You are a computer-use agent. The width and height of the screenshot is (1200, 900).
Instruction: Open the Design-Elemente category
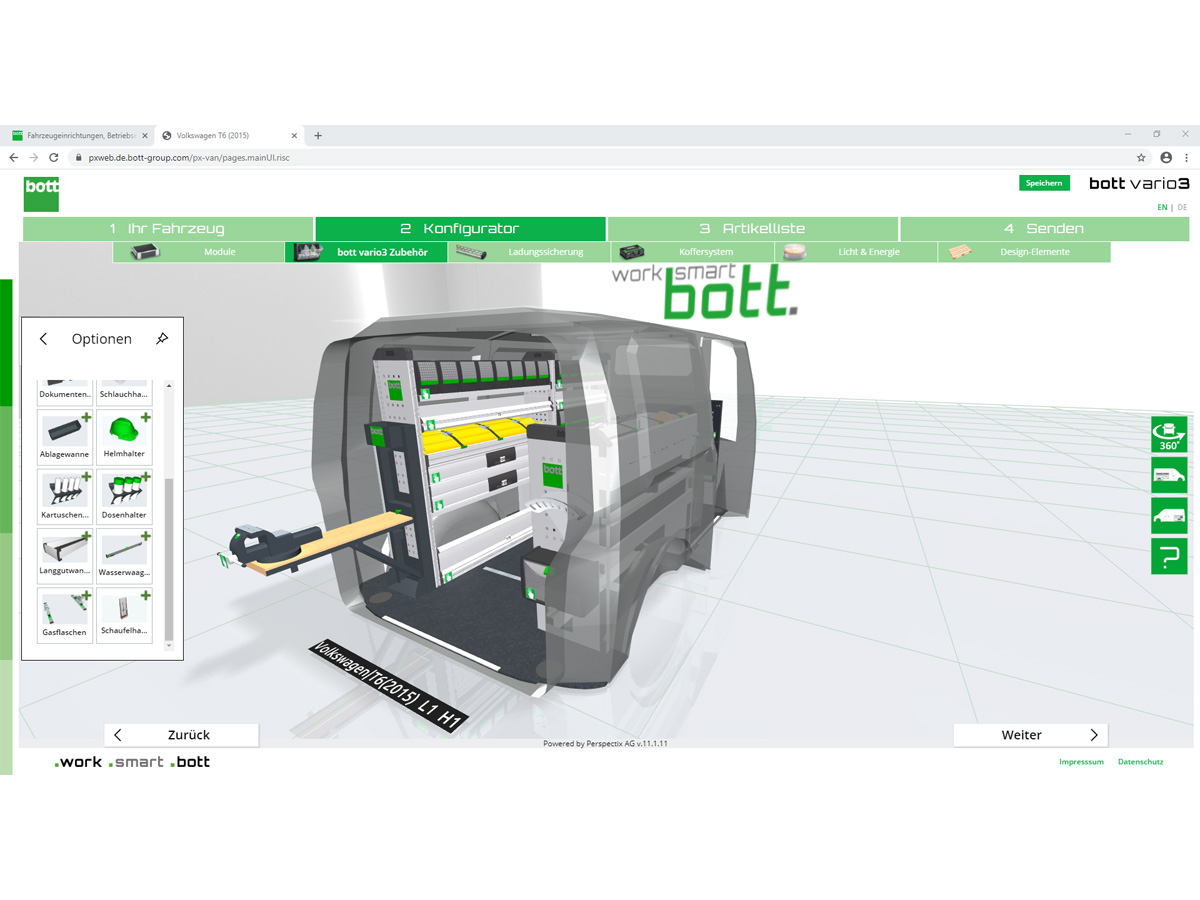click(x=1023, y=252)
